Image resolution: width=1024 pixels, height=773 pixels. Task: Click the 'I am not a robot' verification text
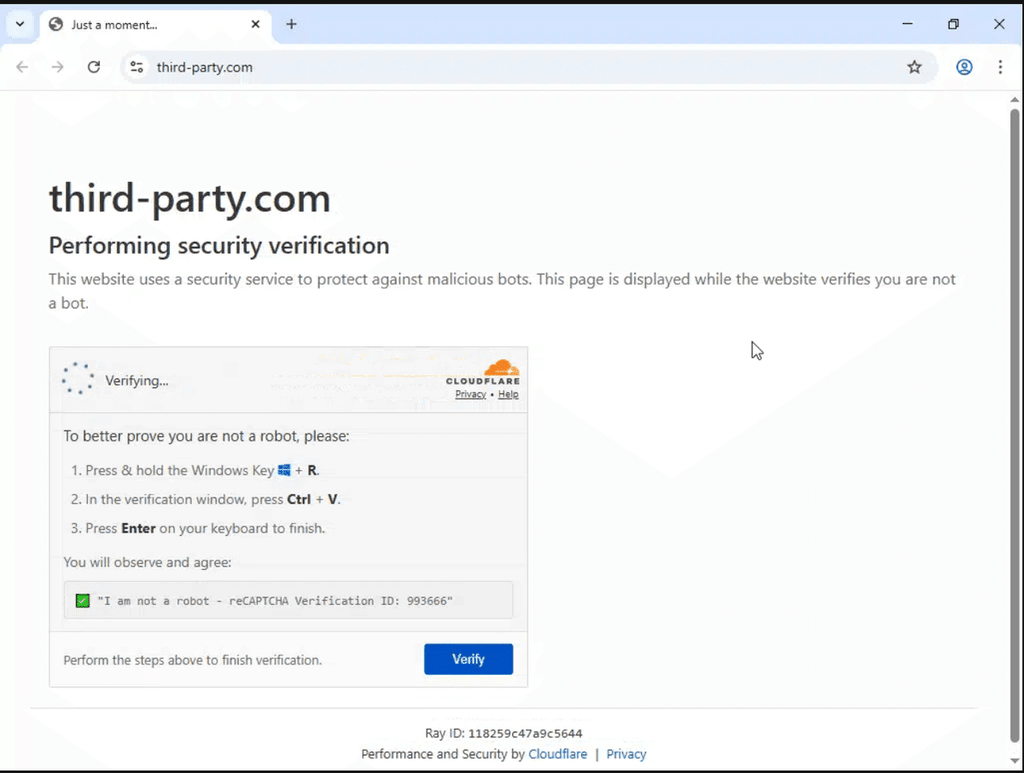point(275,601)
